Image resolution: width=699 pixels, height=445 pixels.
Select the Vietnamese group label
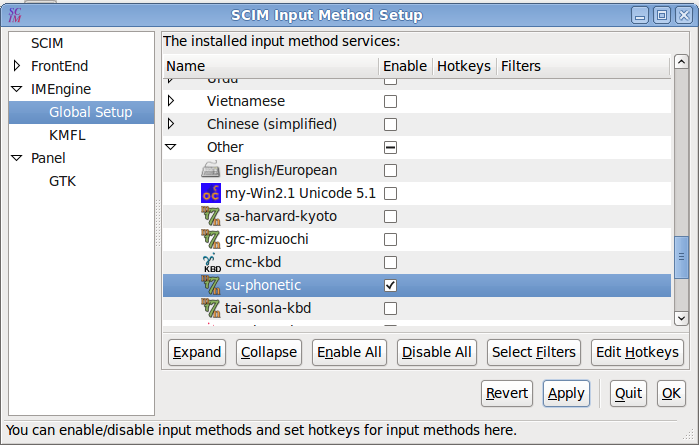(246, 101)
